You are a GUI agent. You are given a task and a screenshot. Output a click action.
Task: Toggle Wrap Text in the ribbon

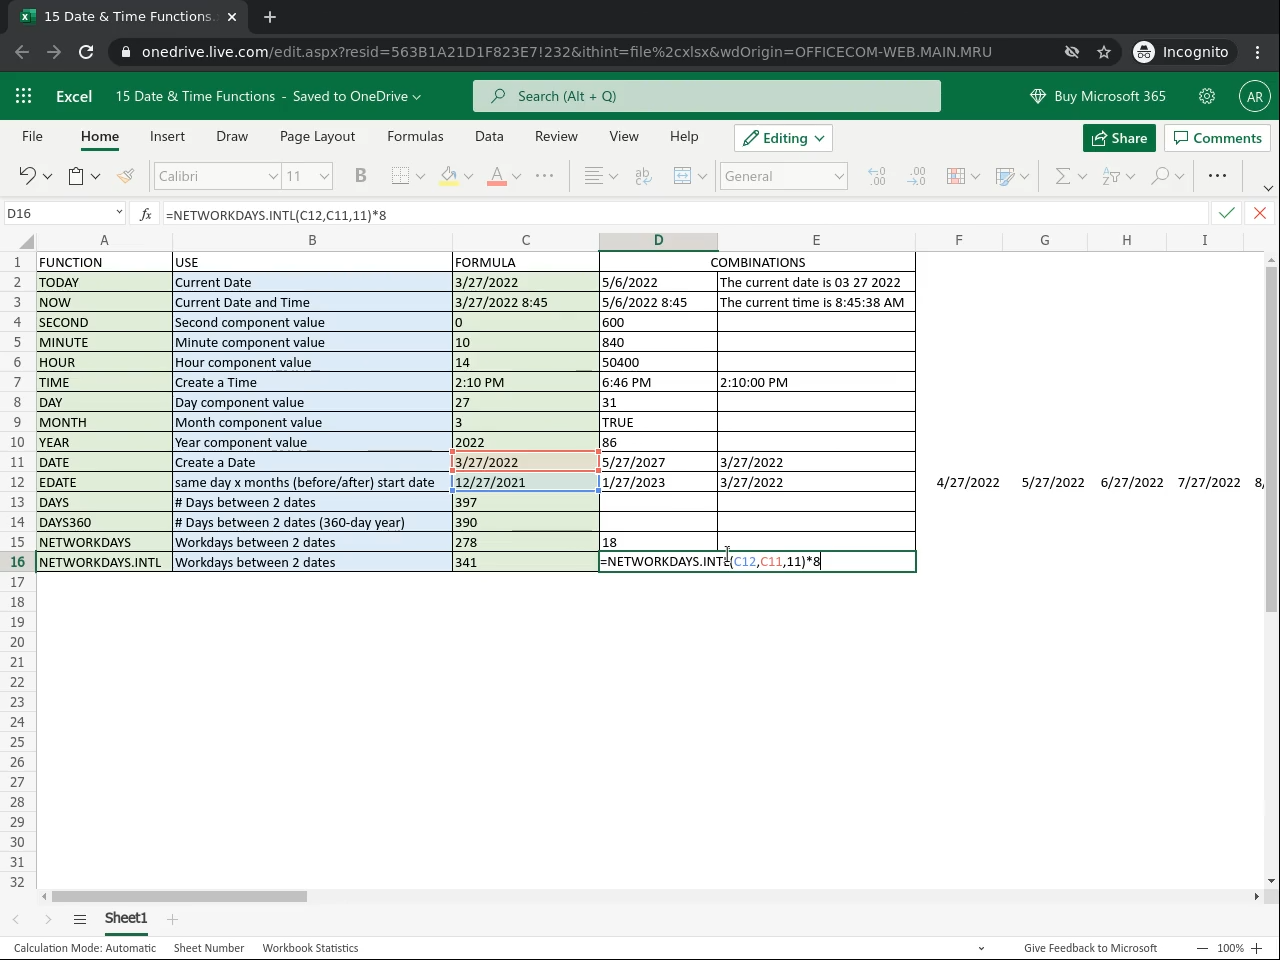[643, 176]
